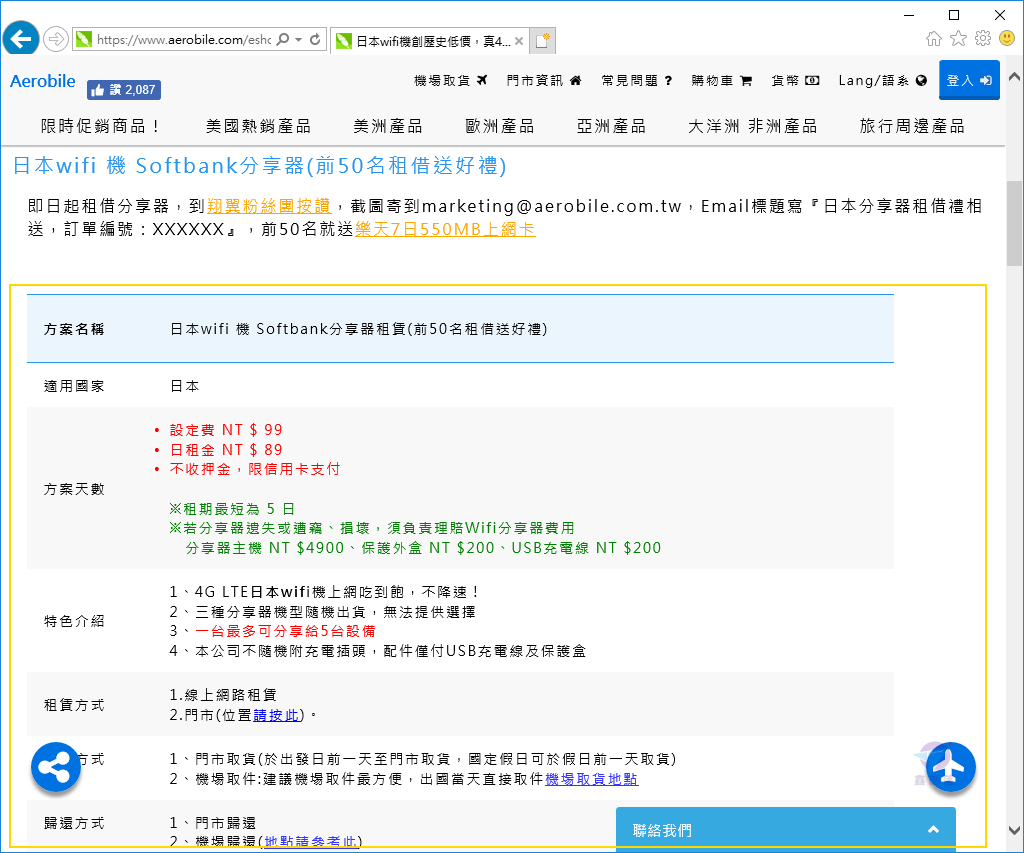Click the scrollbar up arrow
Screen dimensions: 1024x853
pos(1014,76)
